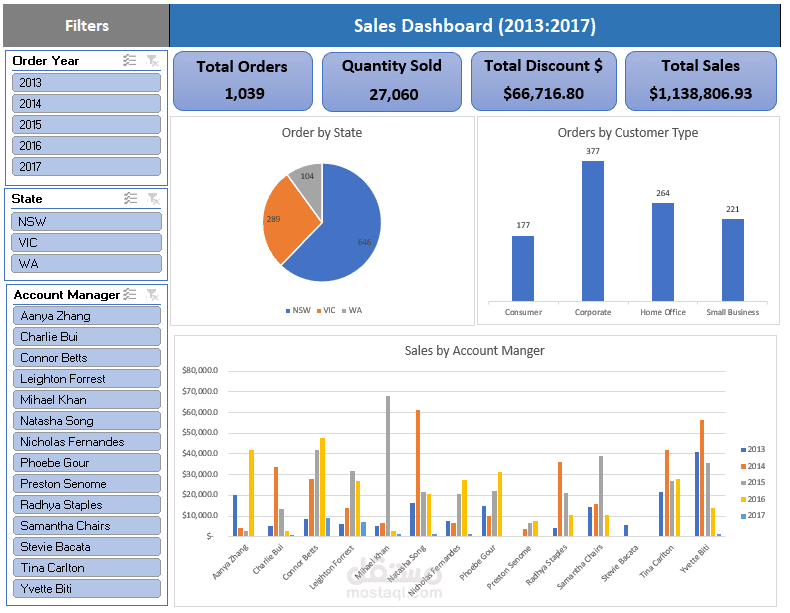Click the 2014 legend entry
The width and height of the screenshot is (790, 613).
click(753, 466)
